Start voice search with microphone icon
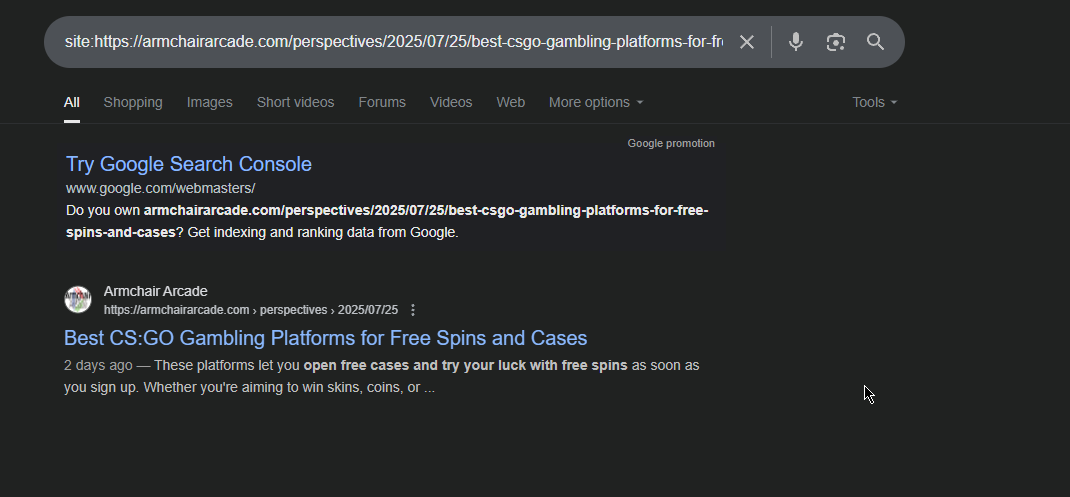Viewport: 1070px width, 497px height. 795,42
